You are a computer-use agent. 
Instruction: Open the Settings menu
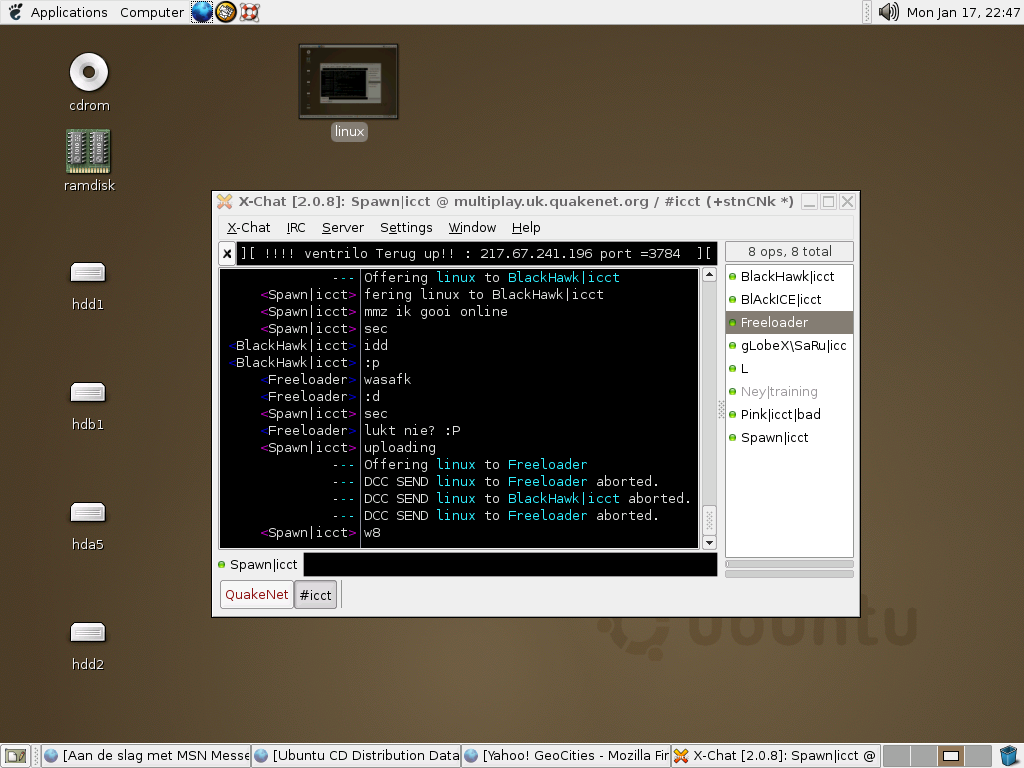(x=406, y=227)
